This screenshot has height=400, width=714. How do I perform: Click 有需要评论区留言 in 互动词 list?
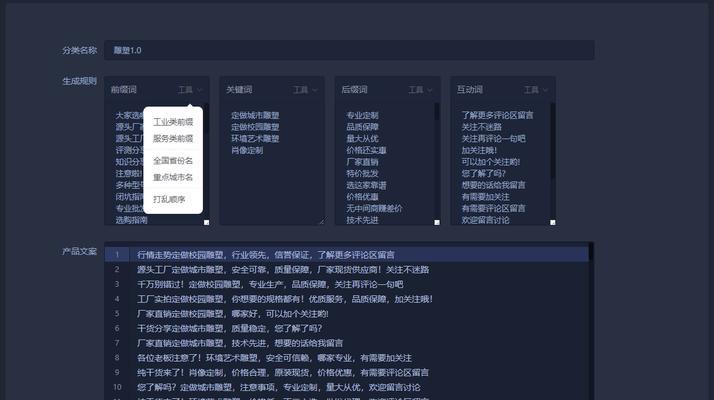[x=494, y=208]
